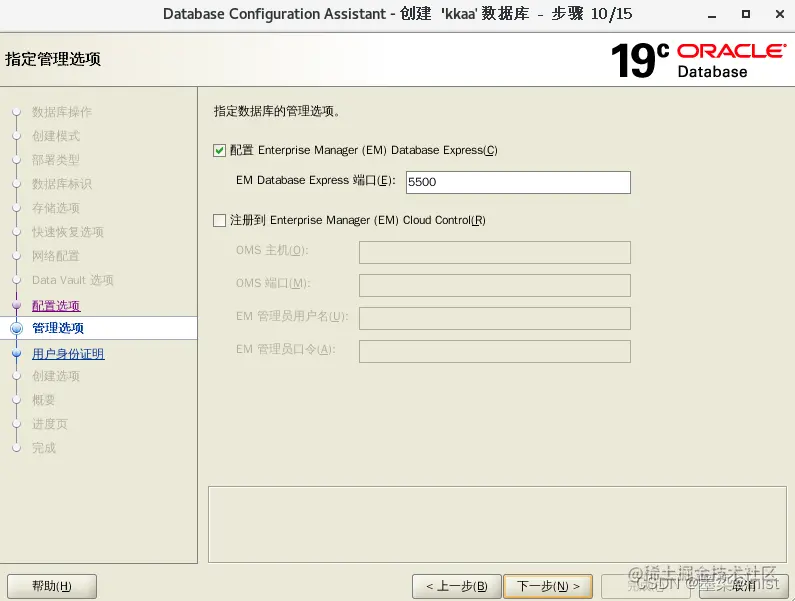Click the 概要 step label
Screen dimensions: 795x601
point(44,400)
